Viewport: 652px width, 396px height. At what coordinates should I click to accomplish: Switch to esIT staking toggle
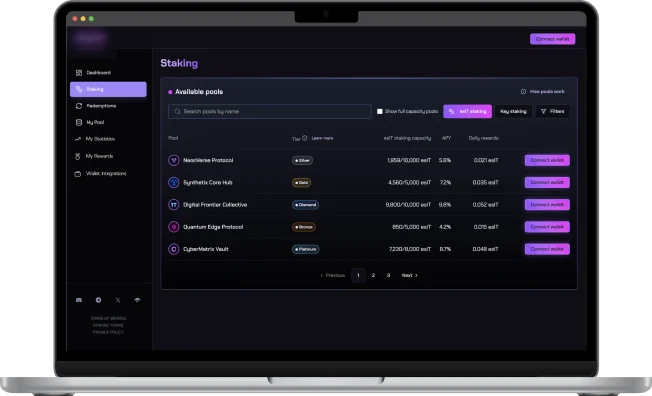467,111
